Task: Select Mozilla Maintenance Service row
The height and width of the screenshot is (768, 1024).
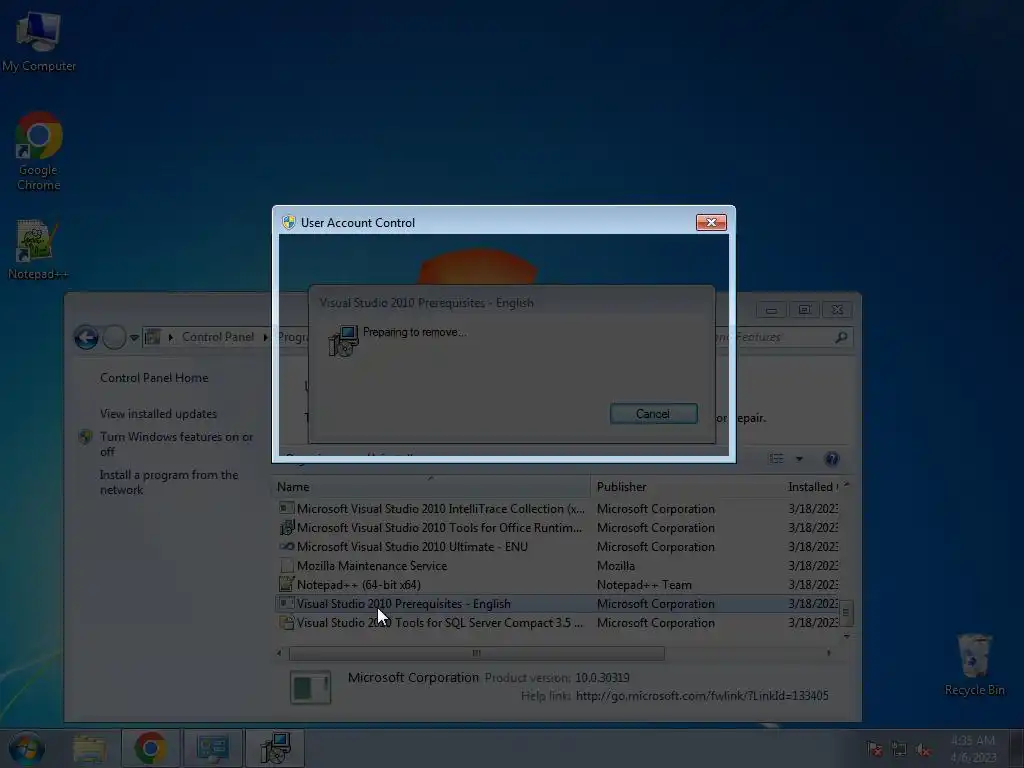Action: [x=557, y=566]
